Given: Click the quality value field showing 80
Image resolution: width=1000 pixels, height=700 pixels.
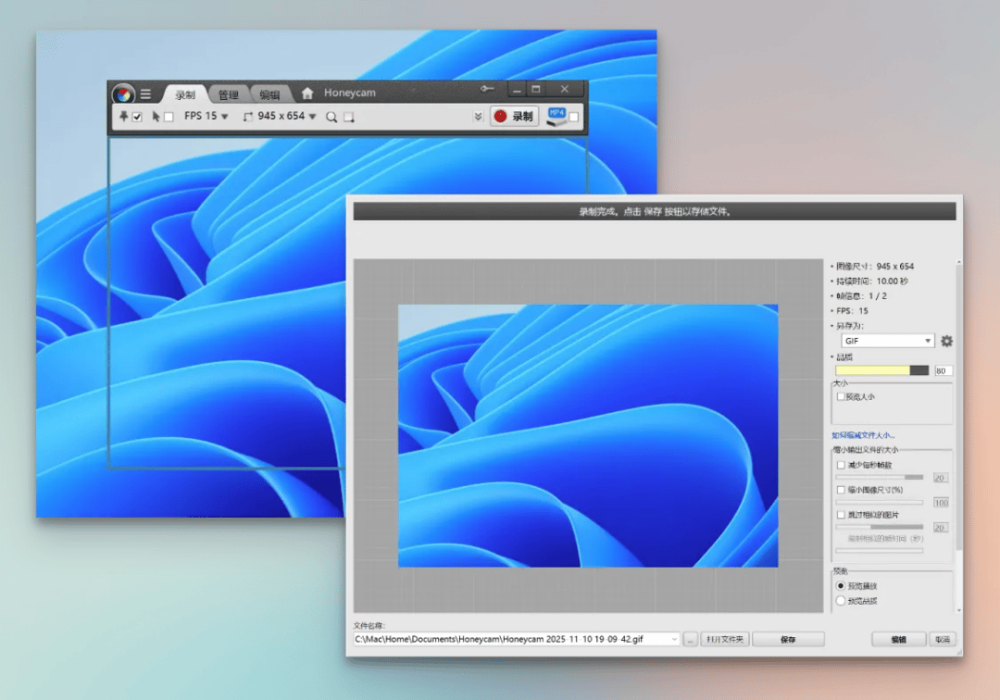Looking at the screenshot, I should (943, 370).
